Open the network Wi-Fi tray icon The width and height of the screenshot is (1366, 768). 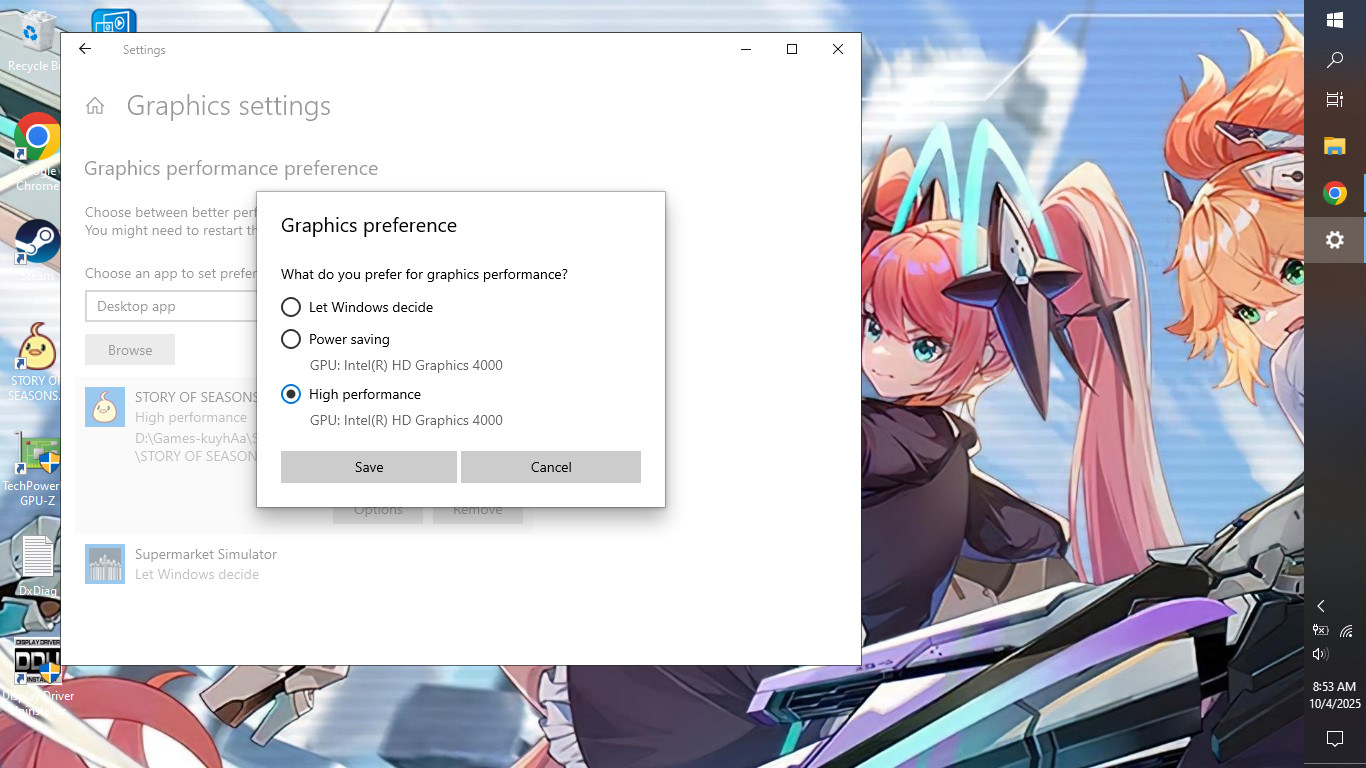point(1347,631)
